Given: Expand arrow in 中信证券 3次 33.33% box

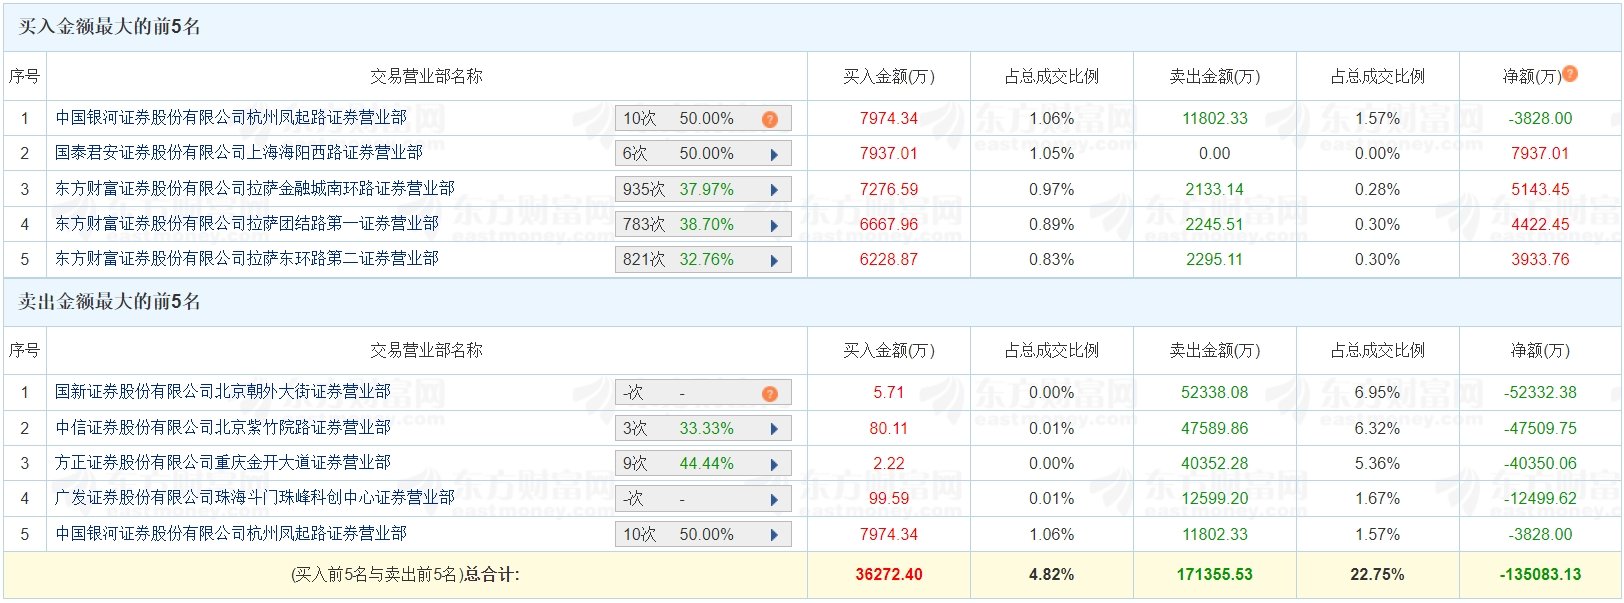Looking at the screenshot, I should point(774,429).
